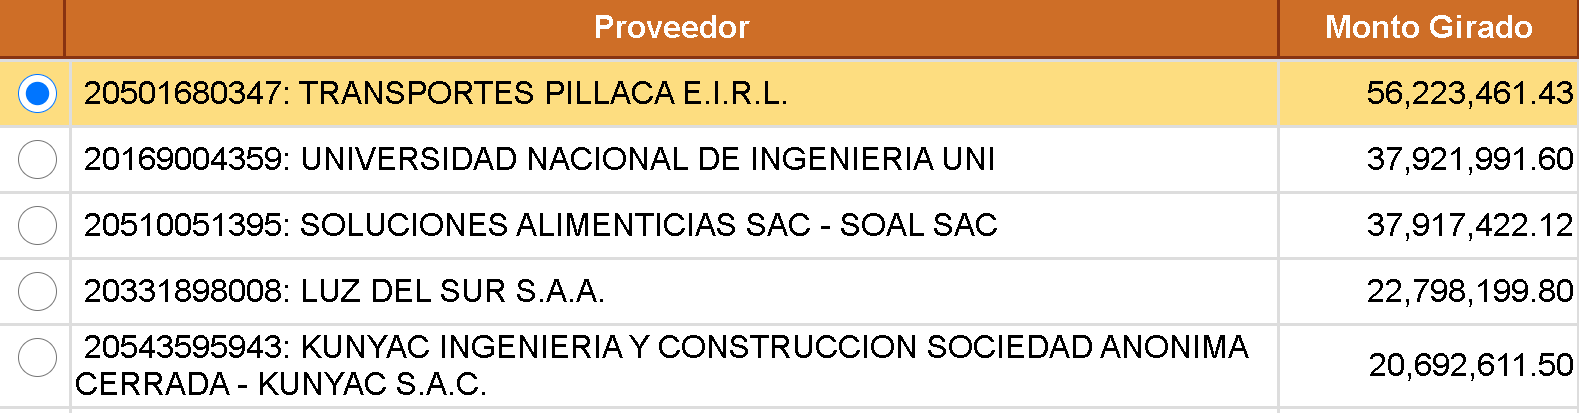This screenshot has width=1579, height=413.
Task: Click the amount 56,223,461.43
Action: coord(1469,93)
